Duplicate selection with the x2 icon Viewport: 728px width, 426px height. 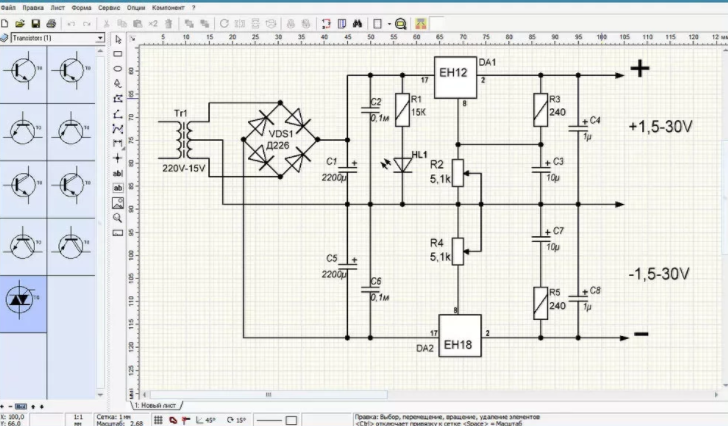pos(153,23)
